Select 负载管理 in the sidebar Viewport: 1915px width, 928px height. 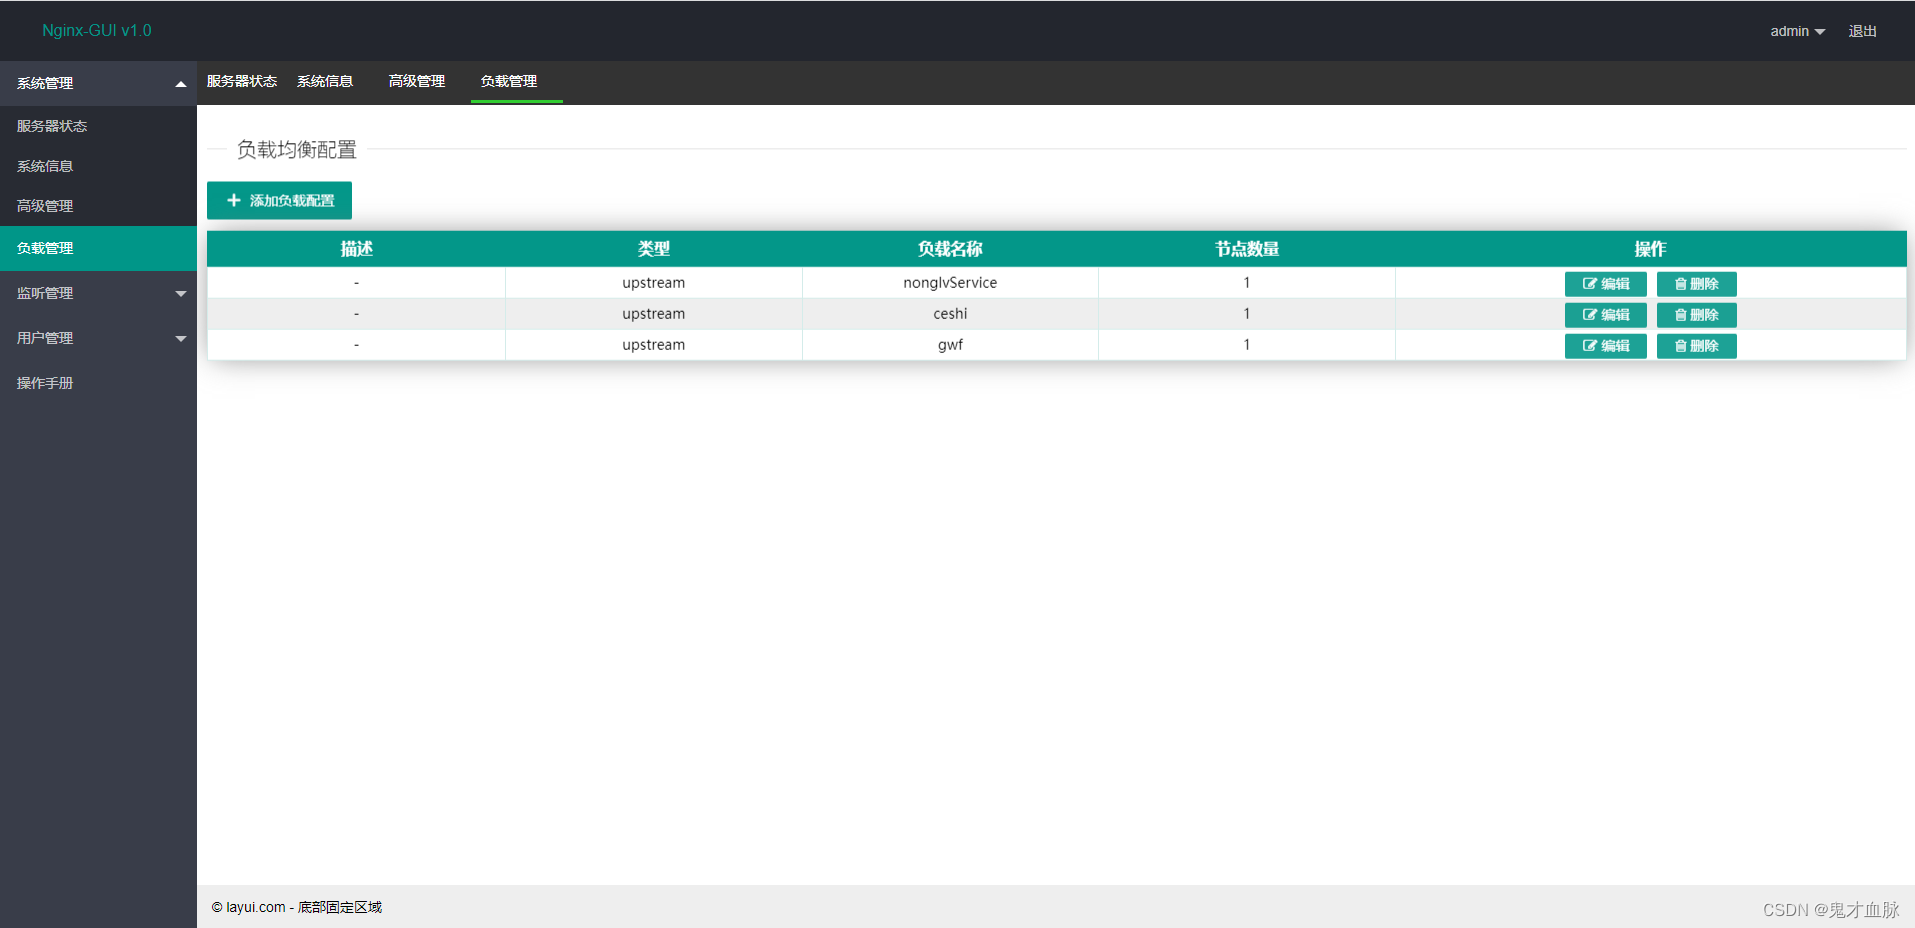point(98,248)
